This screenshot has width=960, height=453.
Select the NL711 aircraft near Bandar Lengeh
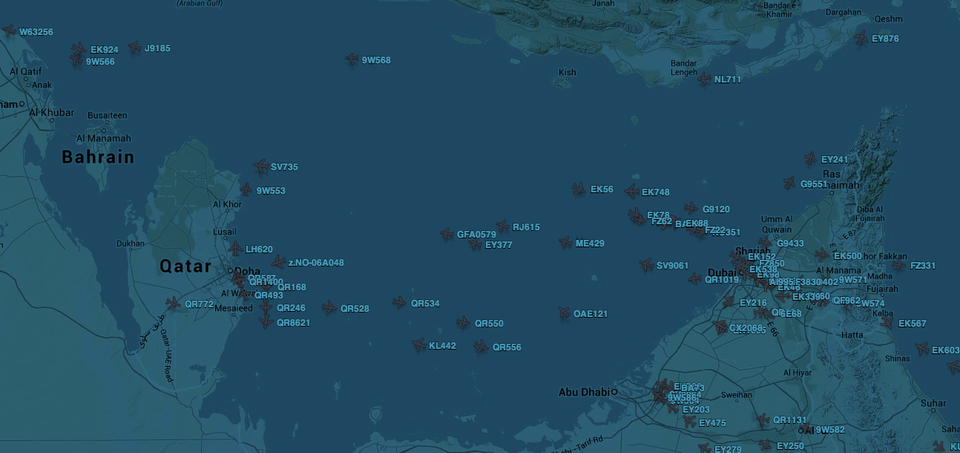point(704,79)
